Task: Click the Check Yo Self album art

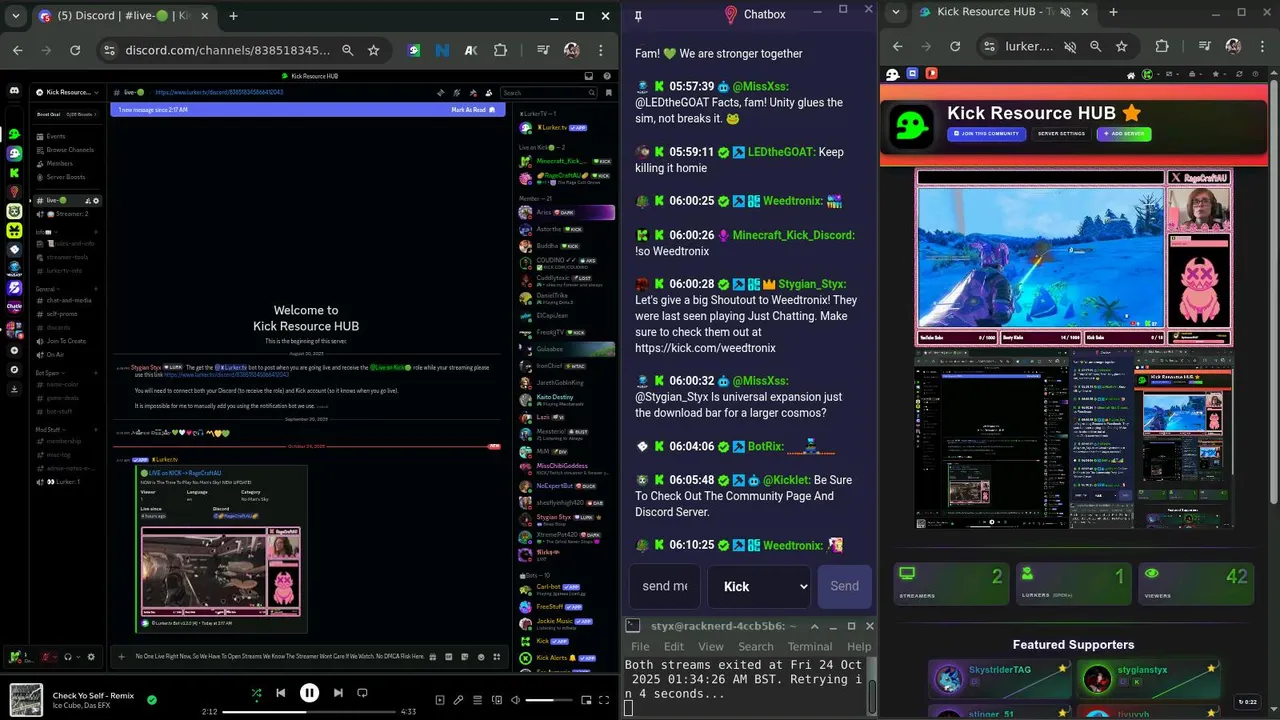Action: pyautogui.click(x=26, y=700)
